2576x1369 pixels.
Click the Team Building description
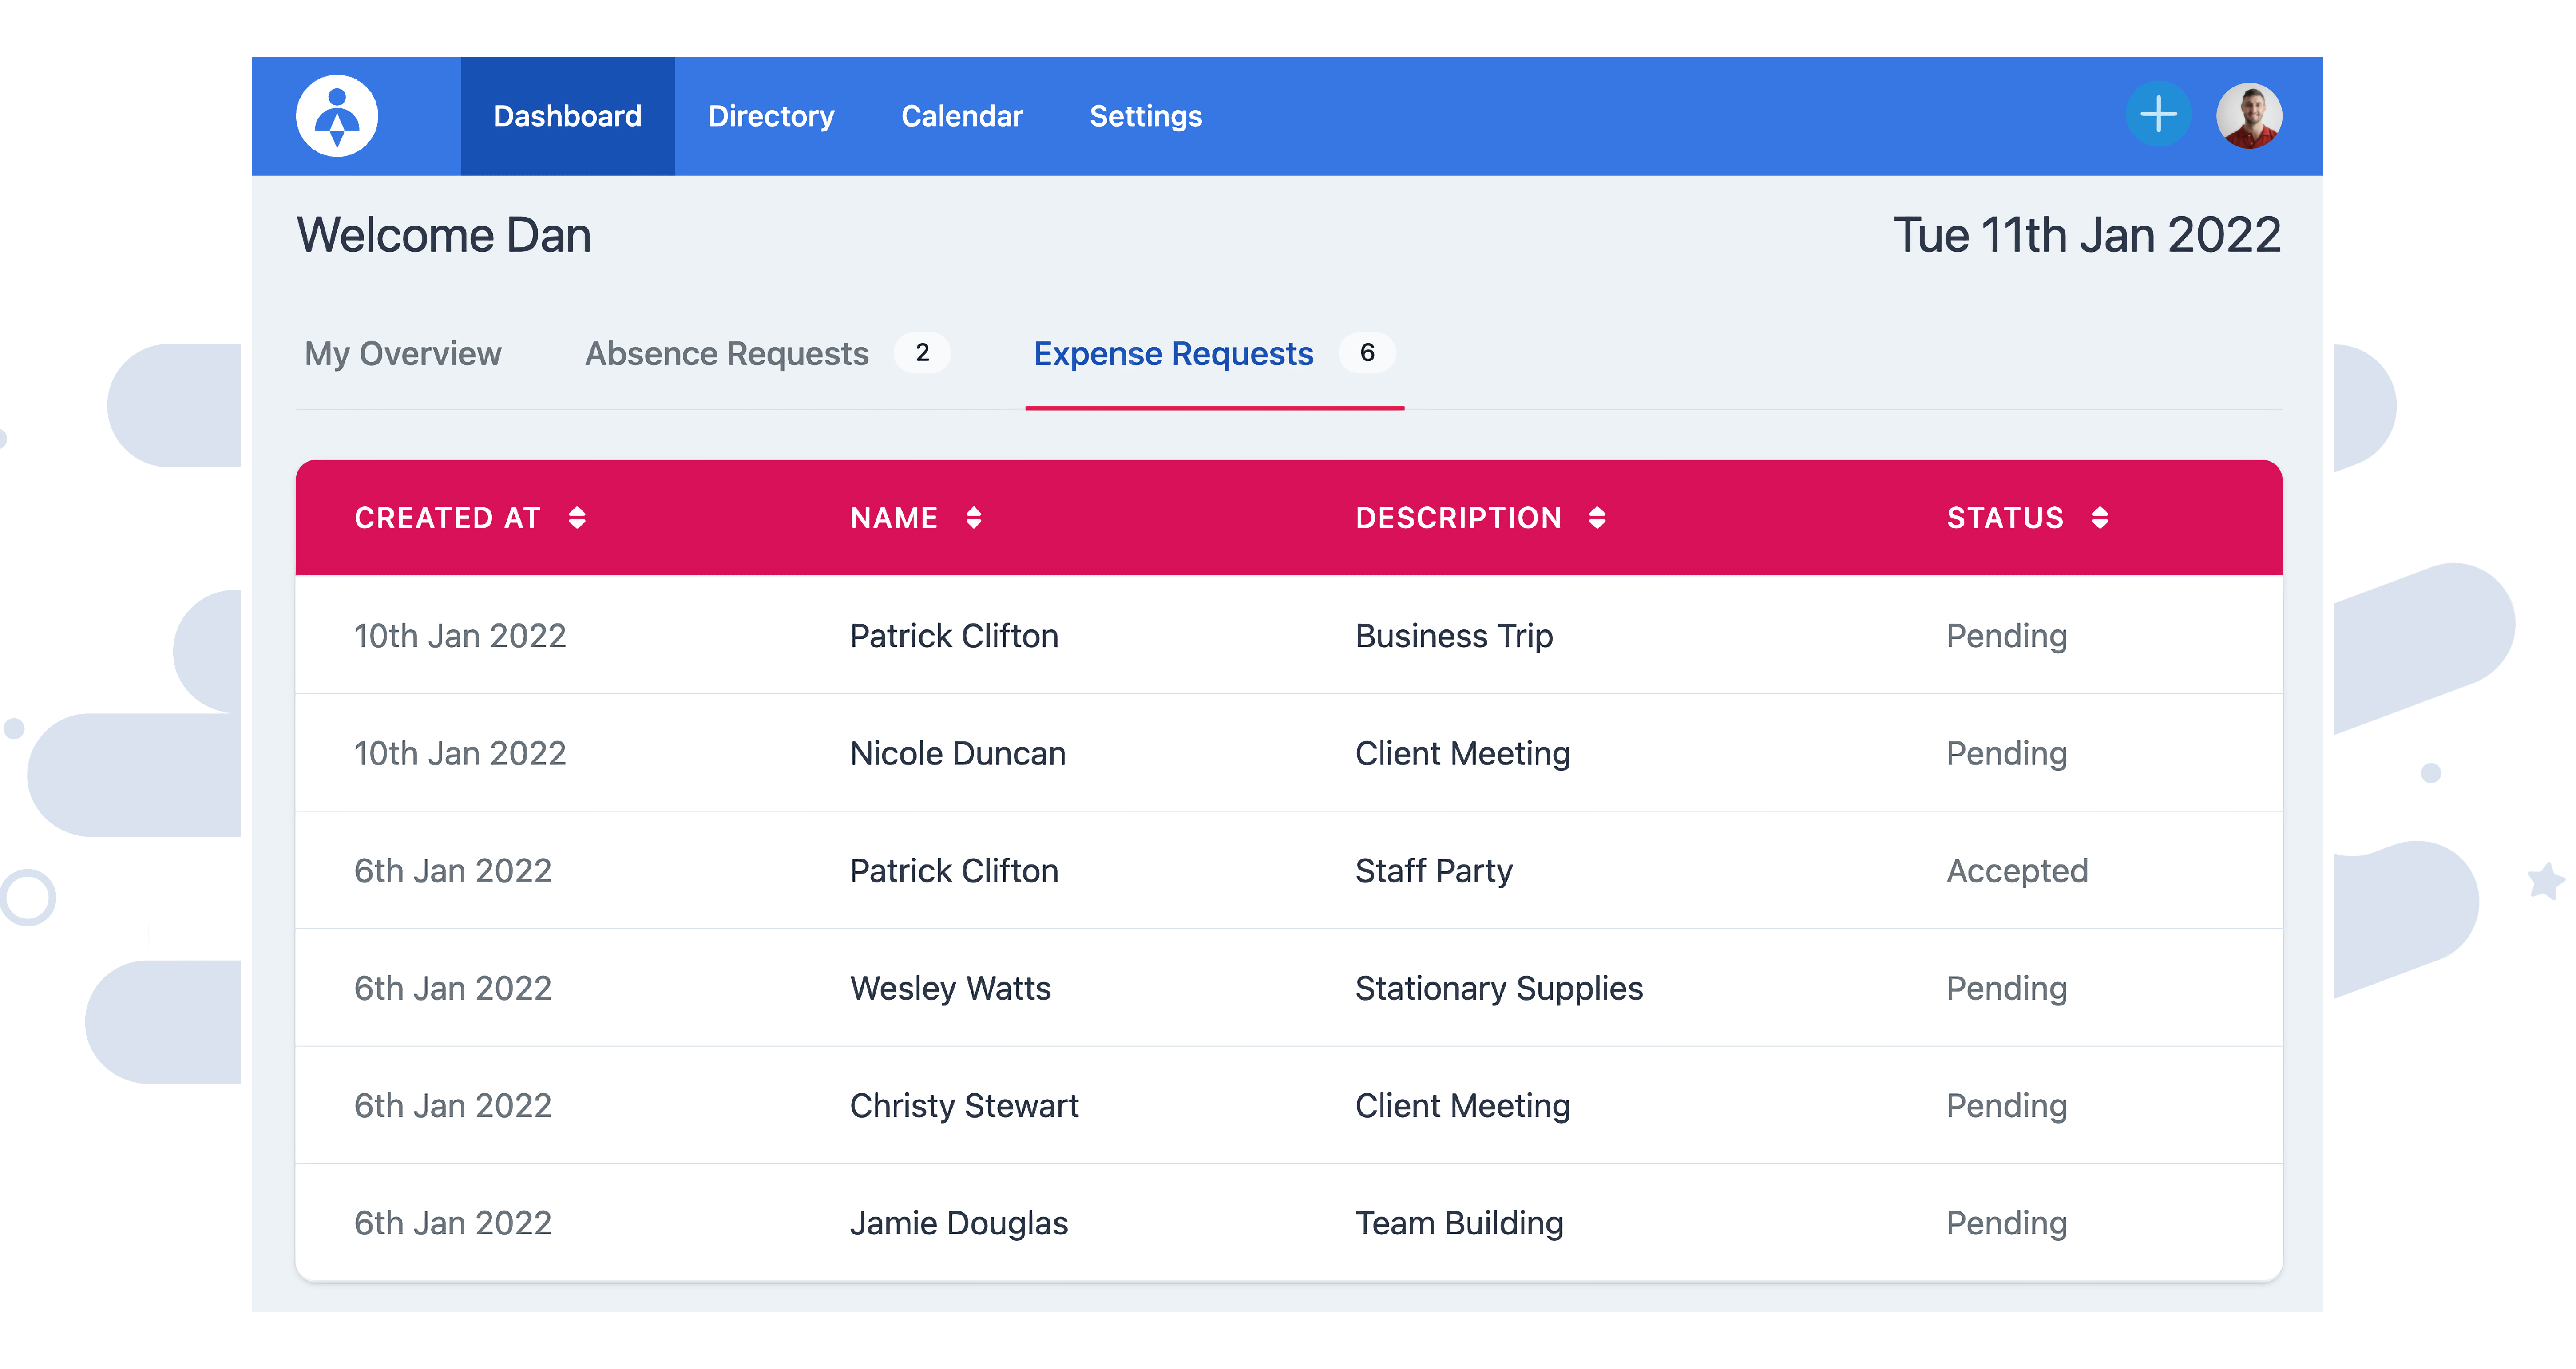(1459, 1223)
